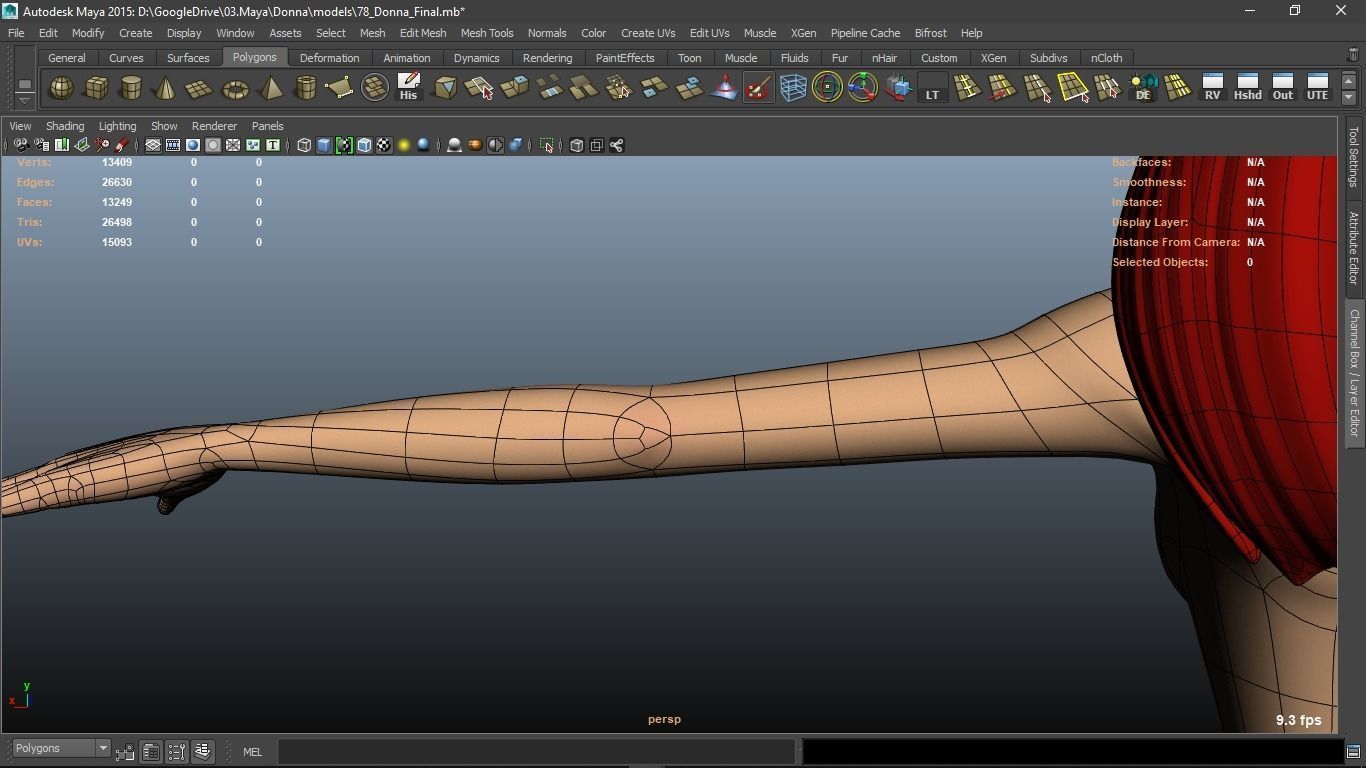Toggle textured display checker sphere
This screenshot has height=768, width=1366.
coord(384,145)
